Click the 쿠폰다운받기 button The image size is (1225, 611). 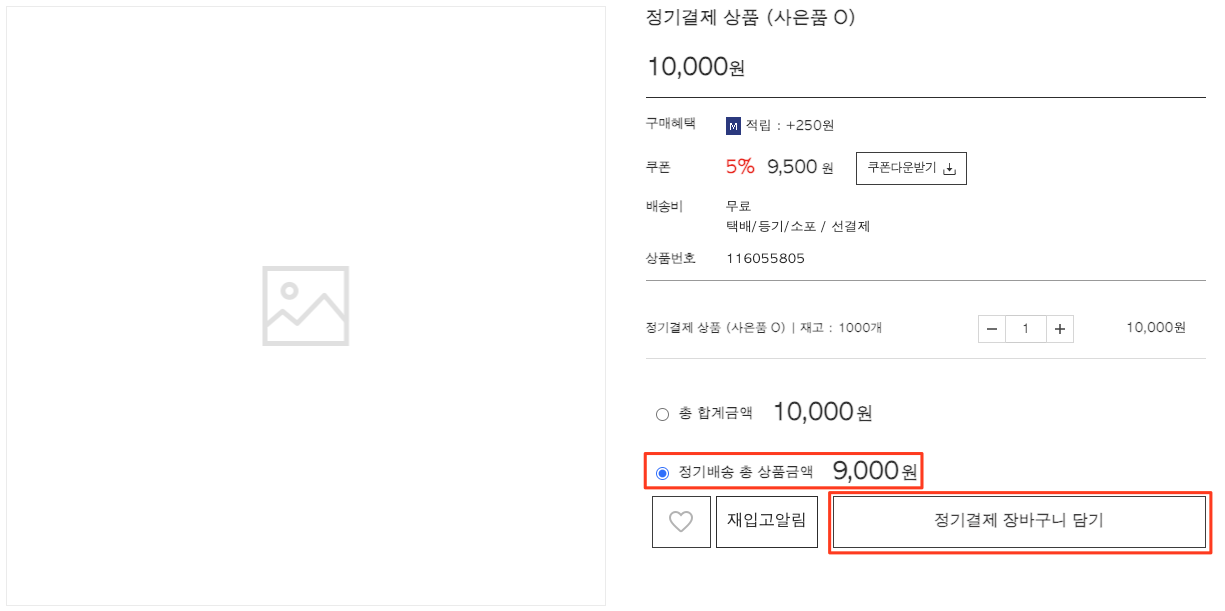pos(911,169)
